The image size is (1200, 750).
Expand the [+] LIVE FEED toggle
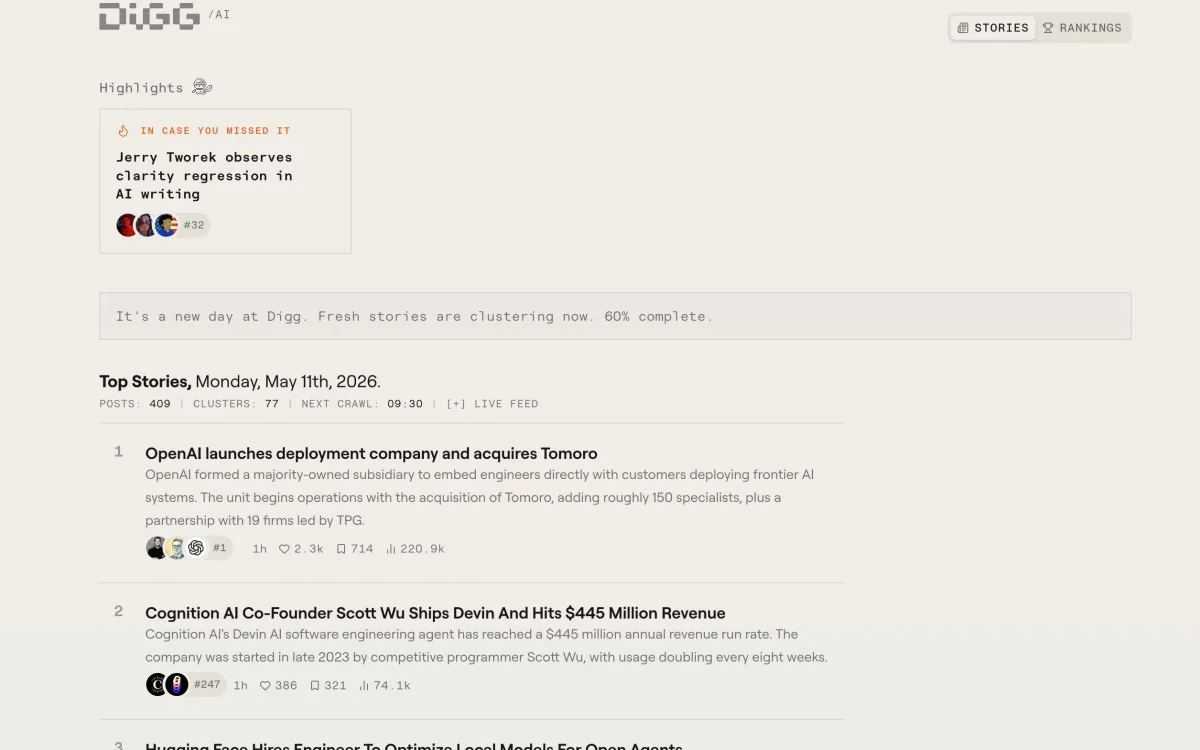click(492, 404)
